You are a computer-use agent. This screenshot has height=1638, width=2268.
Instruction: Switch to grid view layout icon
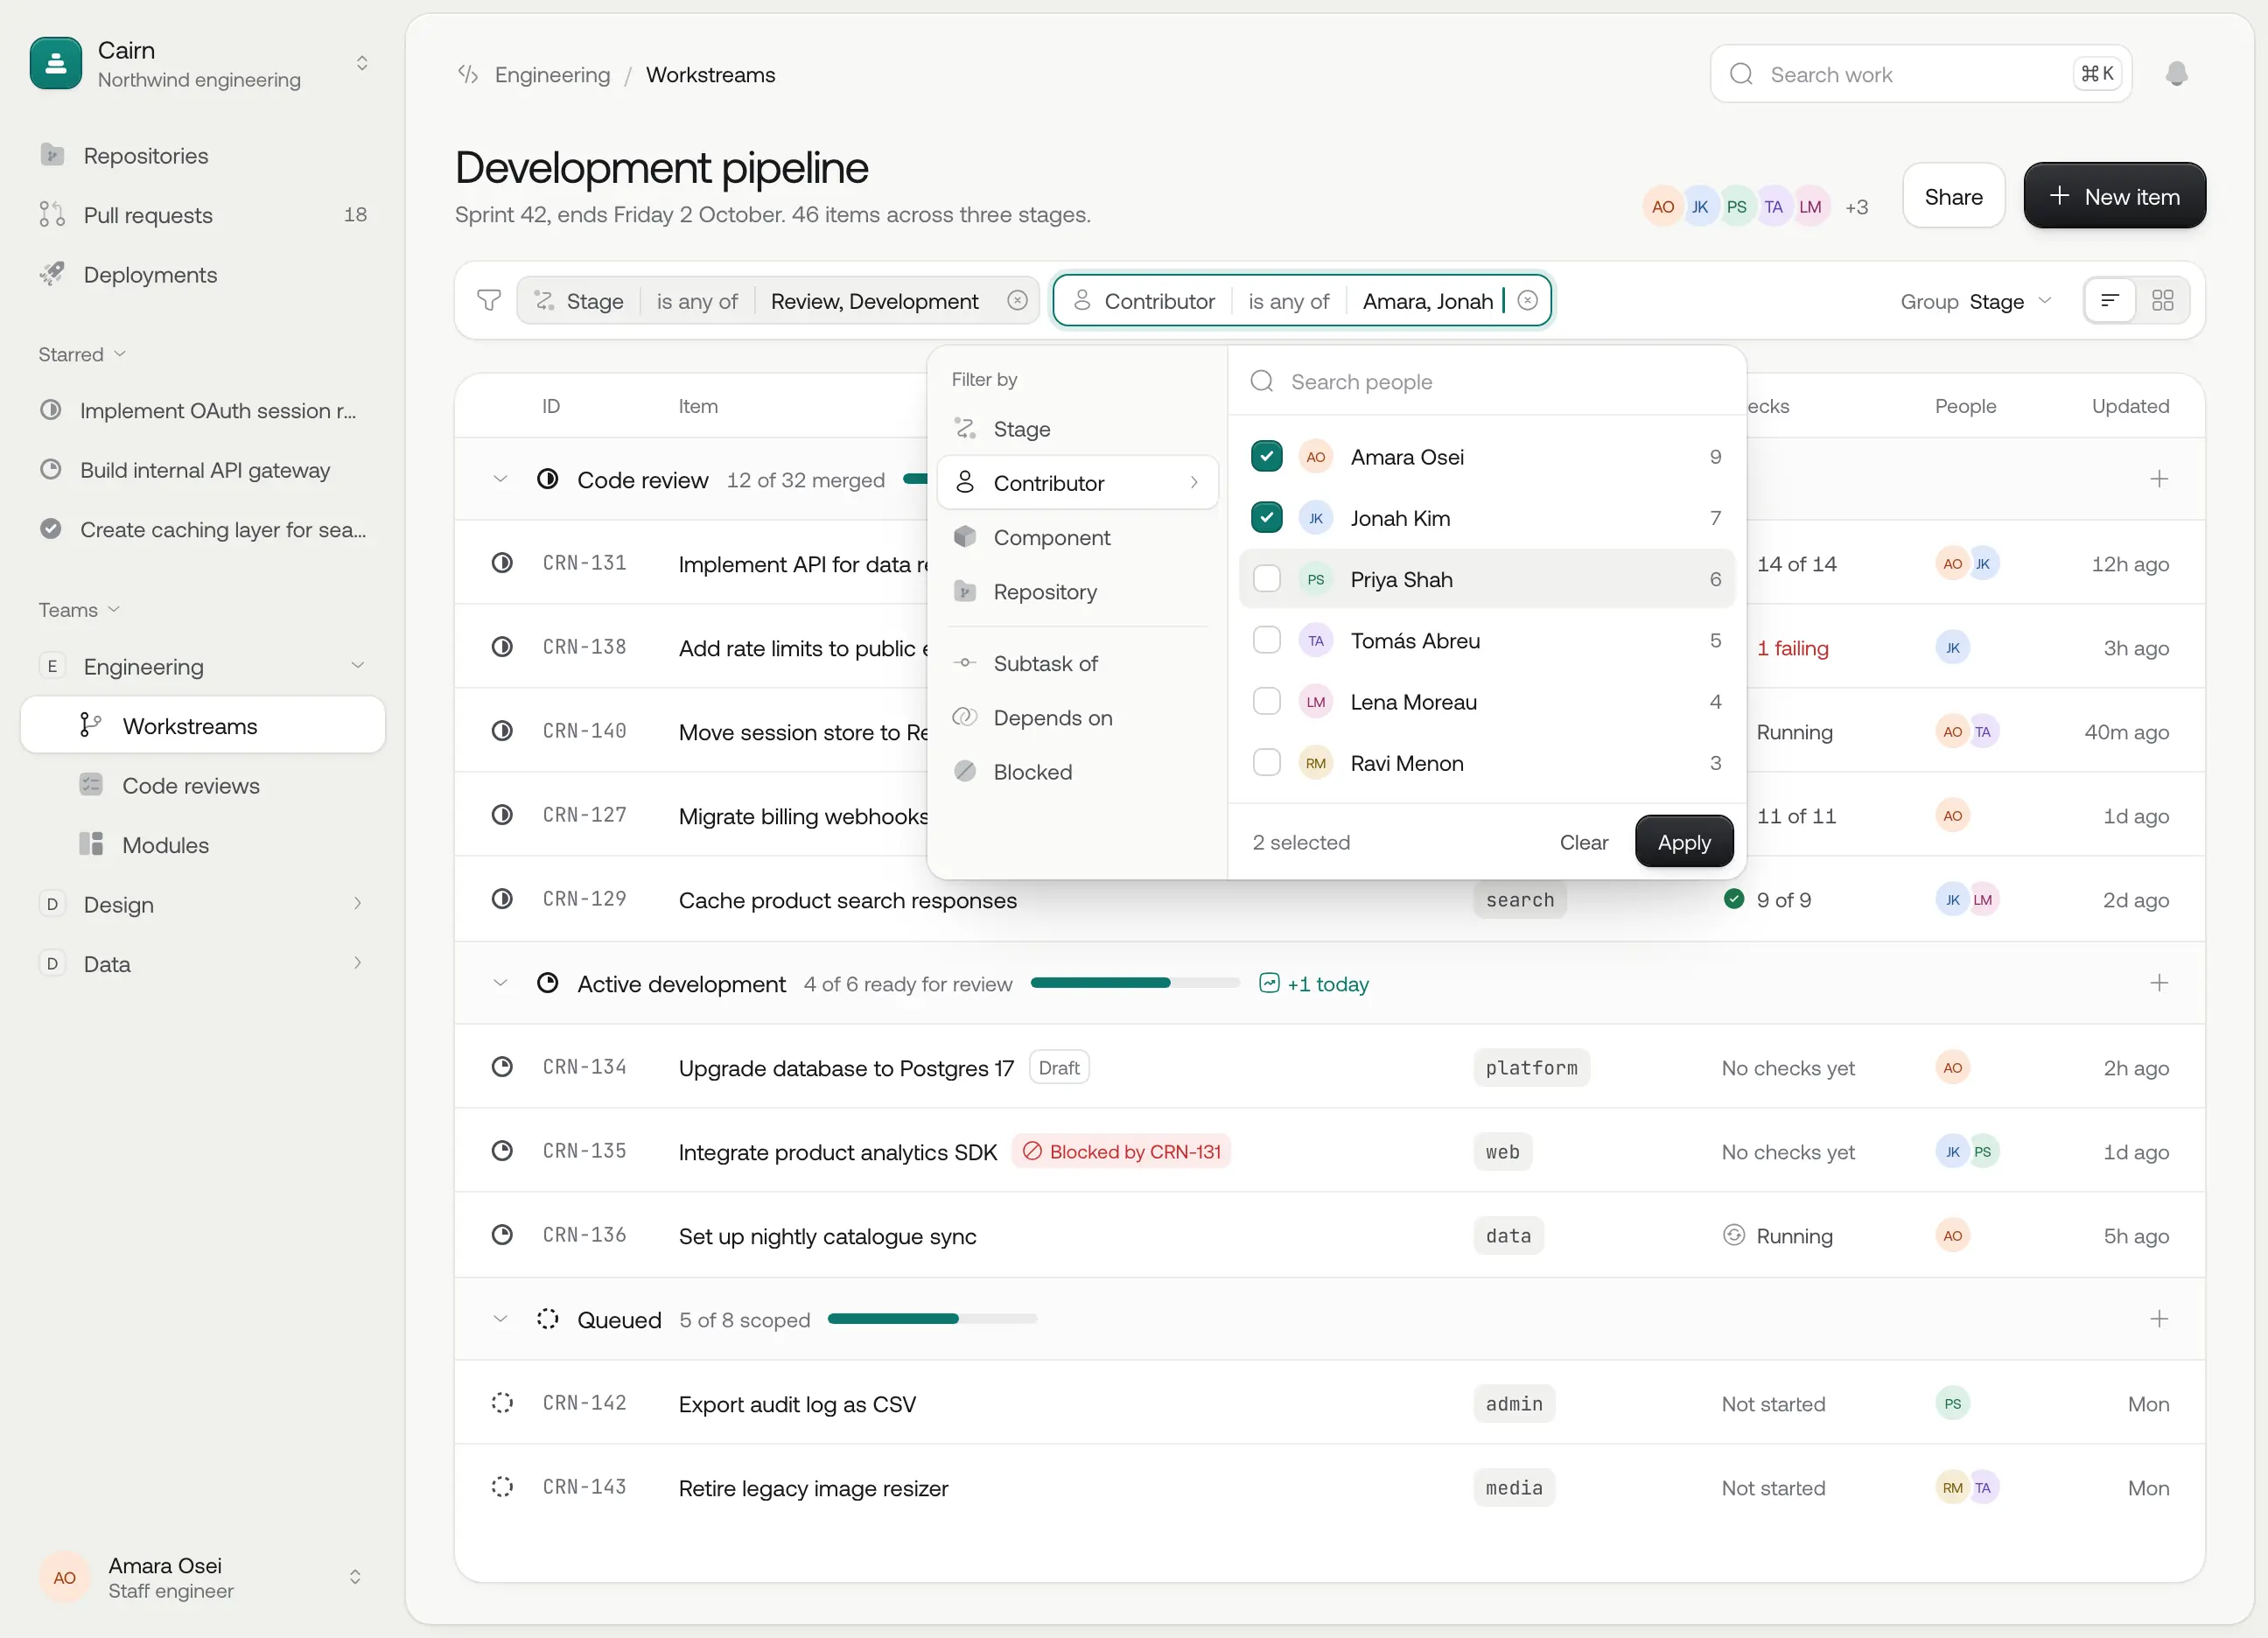click(x=2162, y=301)
